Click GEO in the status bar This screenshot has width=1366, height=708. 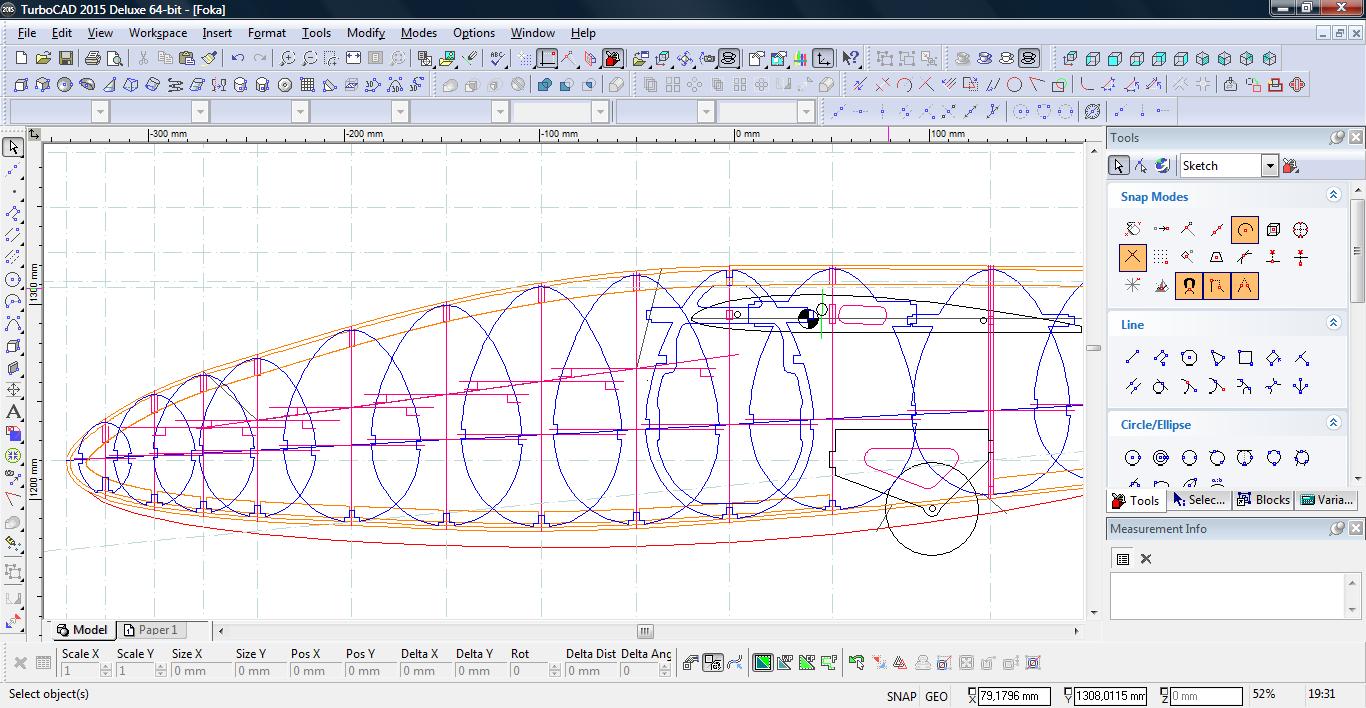(936, 696)
